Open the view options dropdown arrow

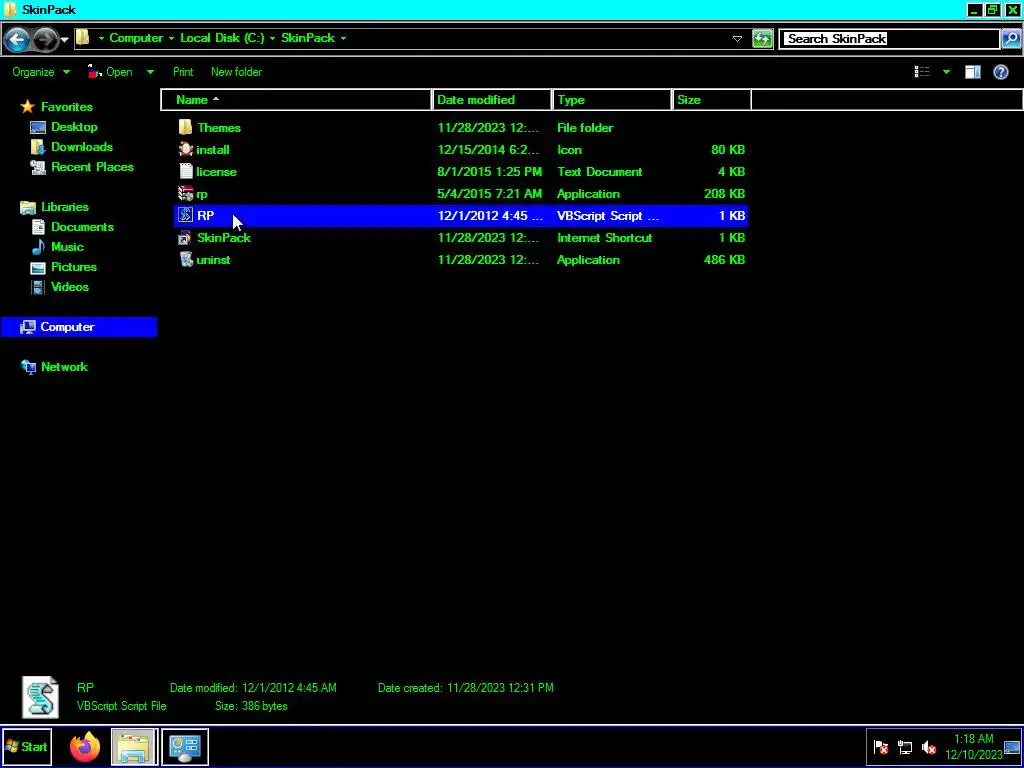pos(946,72)
